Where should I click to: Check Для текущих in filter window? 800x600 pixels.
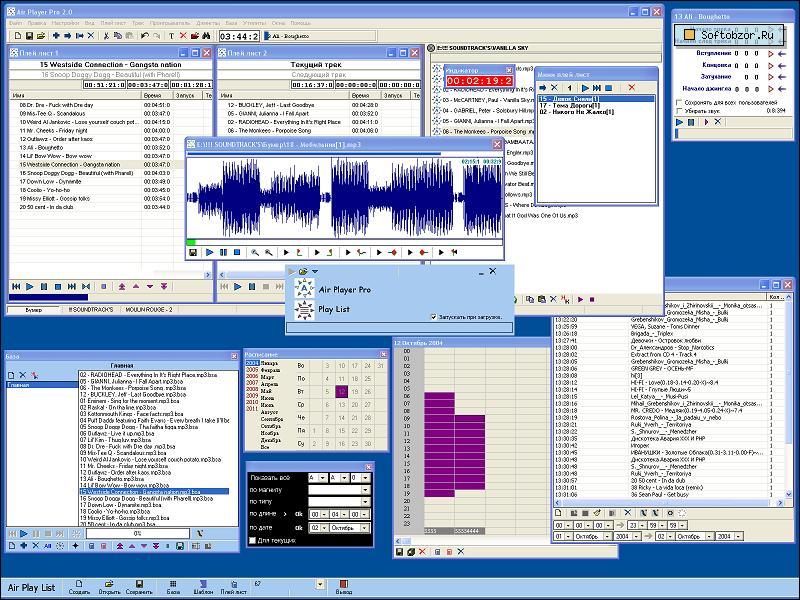(x=253, y=540)
